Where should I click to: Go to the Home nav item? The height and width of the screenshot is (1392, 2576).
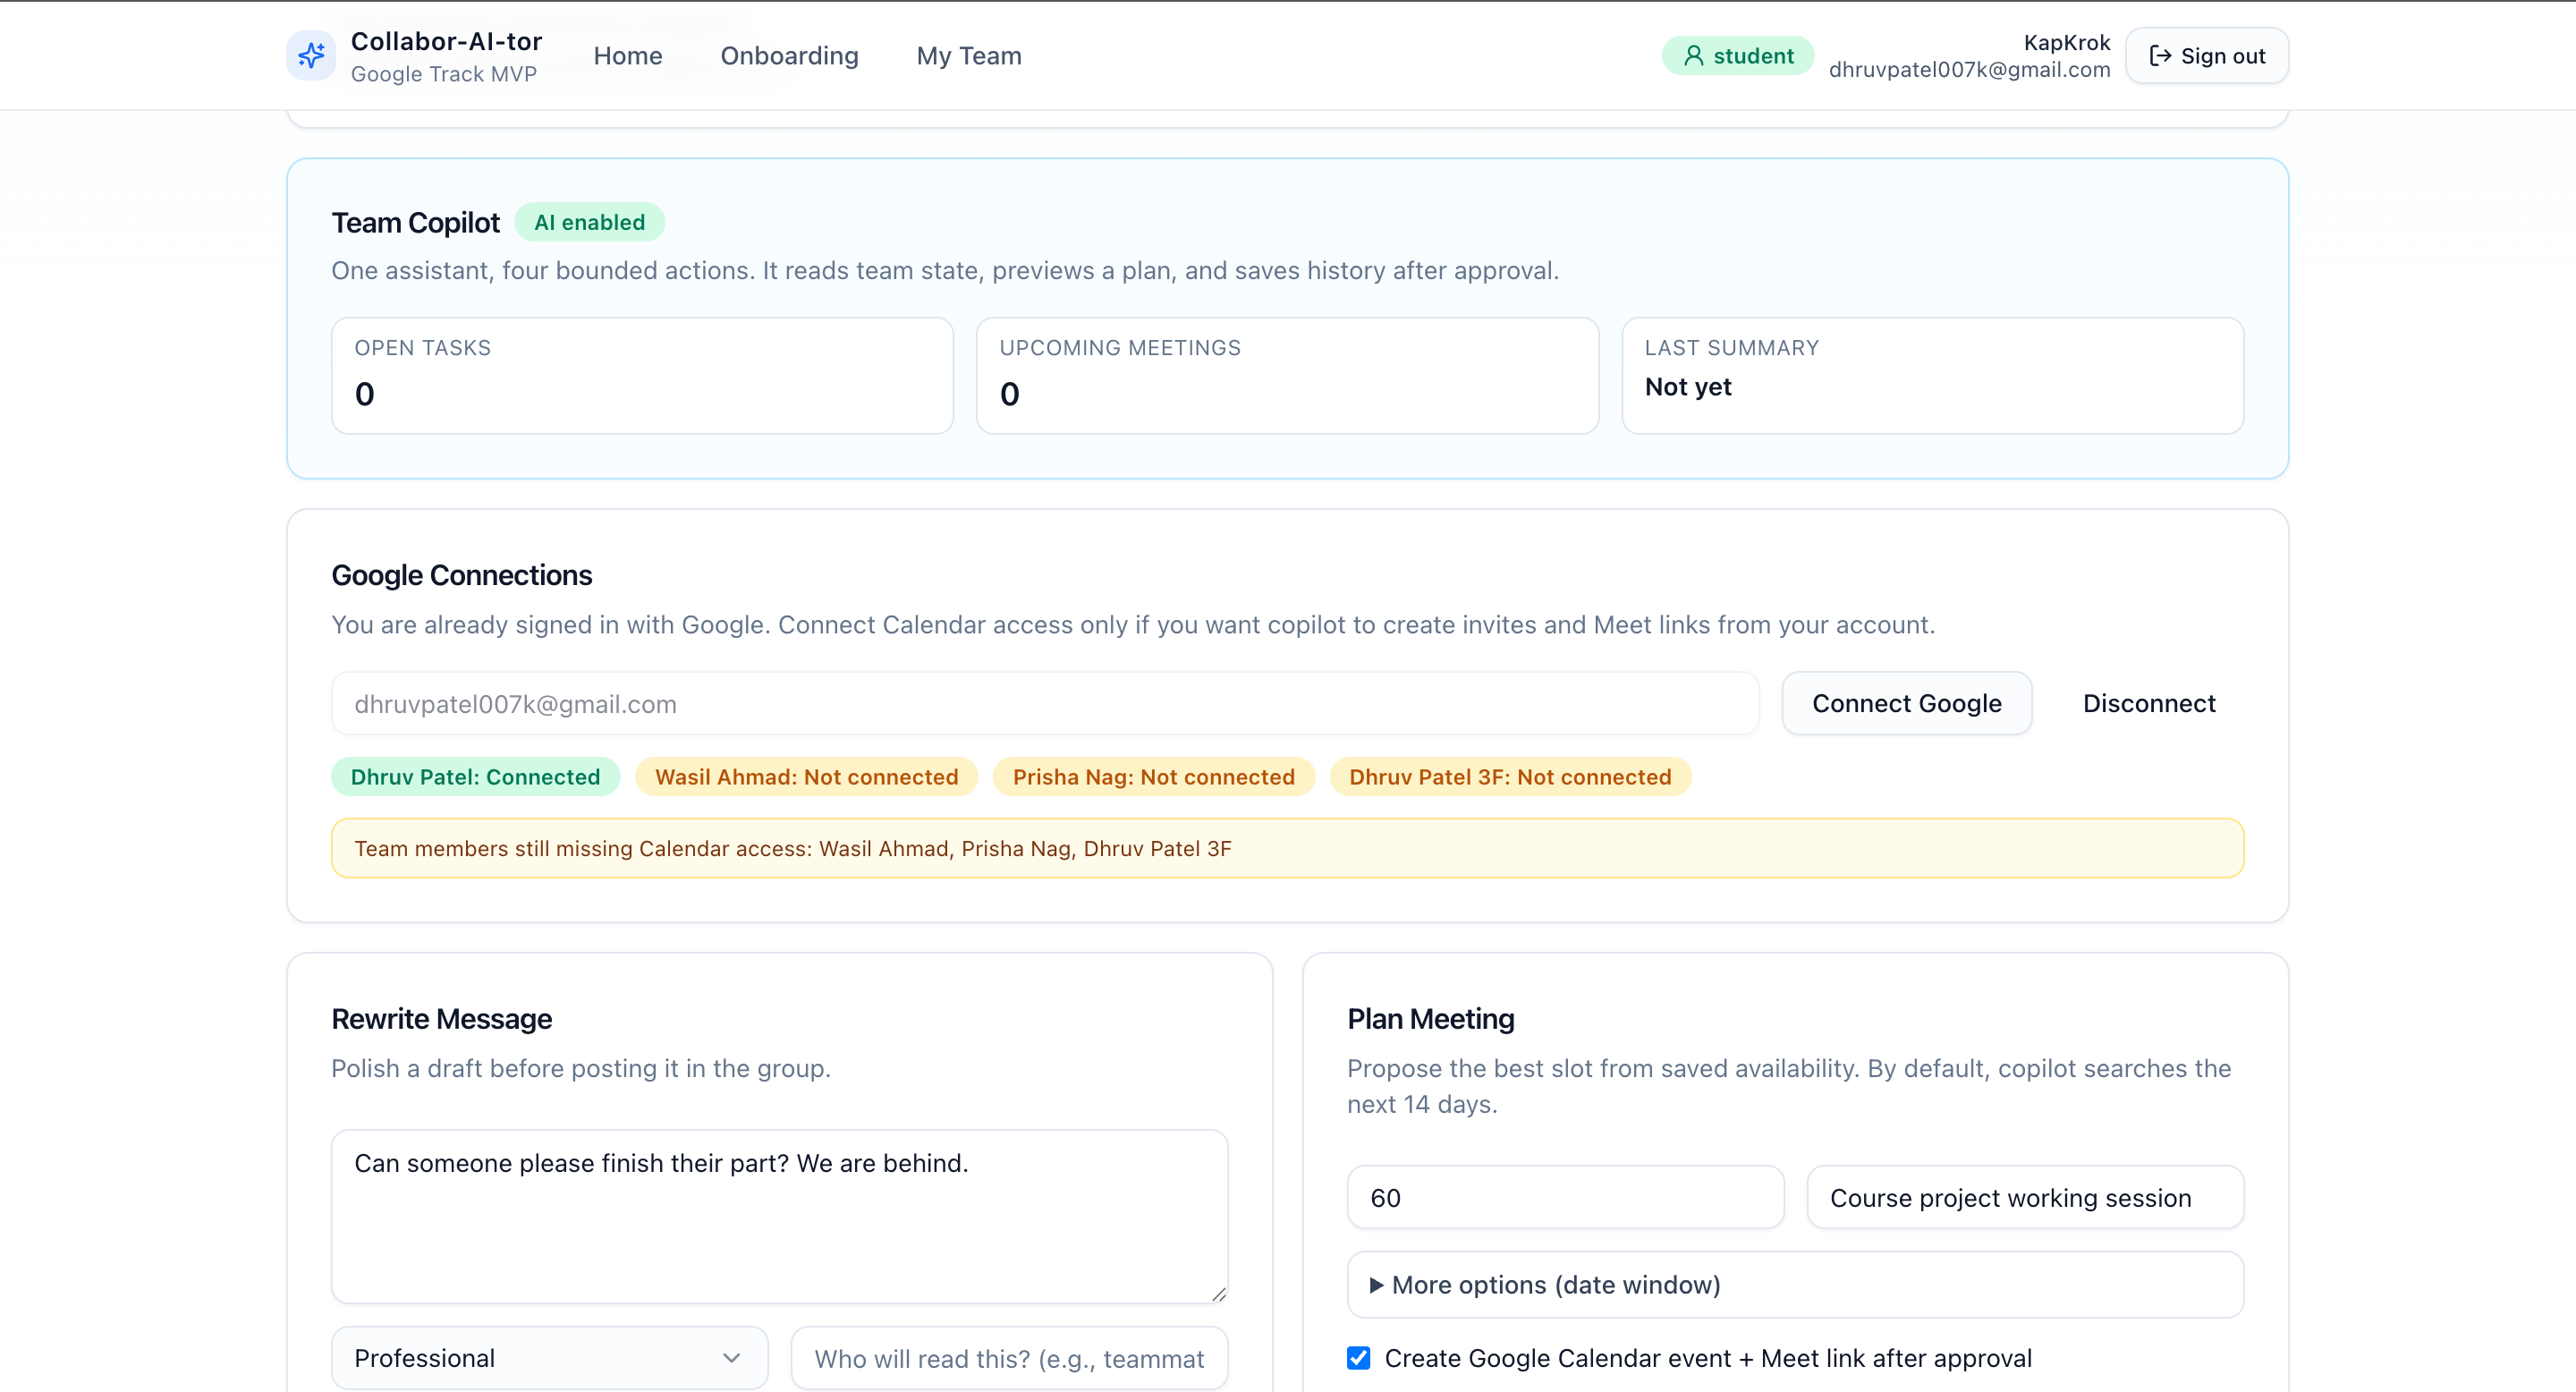[x=627, y=56]
